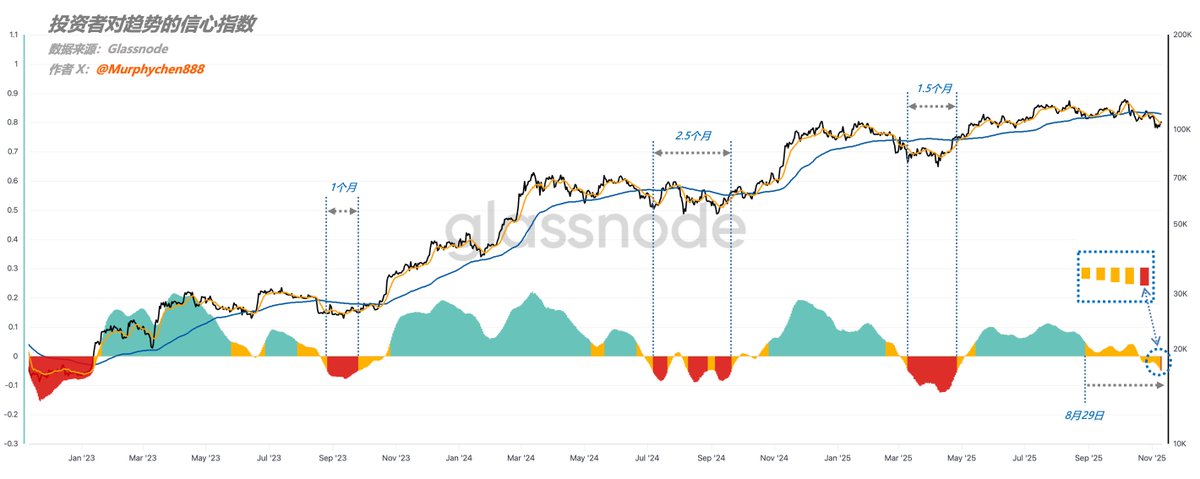Image resolution: width=1200 pixels, height=479 pixels.
Task: Click the double arrow under 1个月
Action: (342, 211)
